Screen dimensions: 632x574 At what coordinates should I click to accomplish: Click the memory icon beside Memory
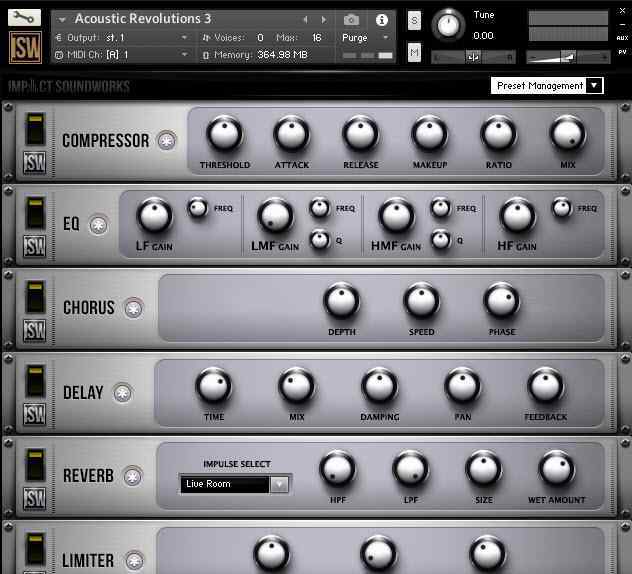click(206, 55)
